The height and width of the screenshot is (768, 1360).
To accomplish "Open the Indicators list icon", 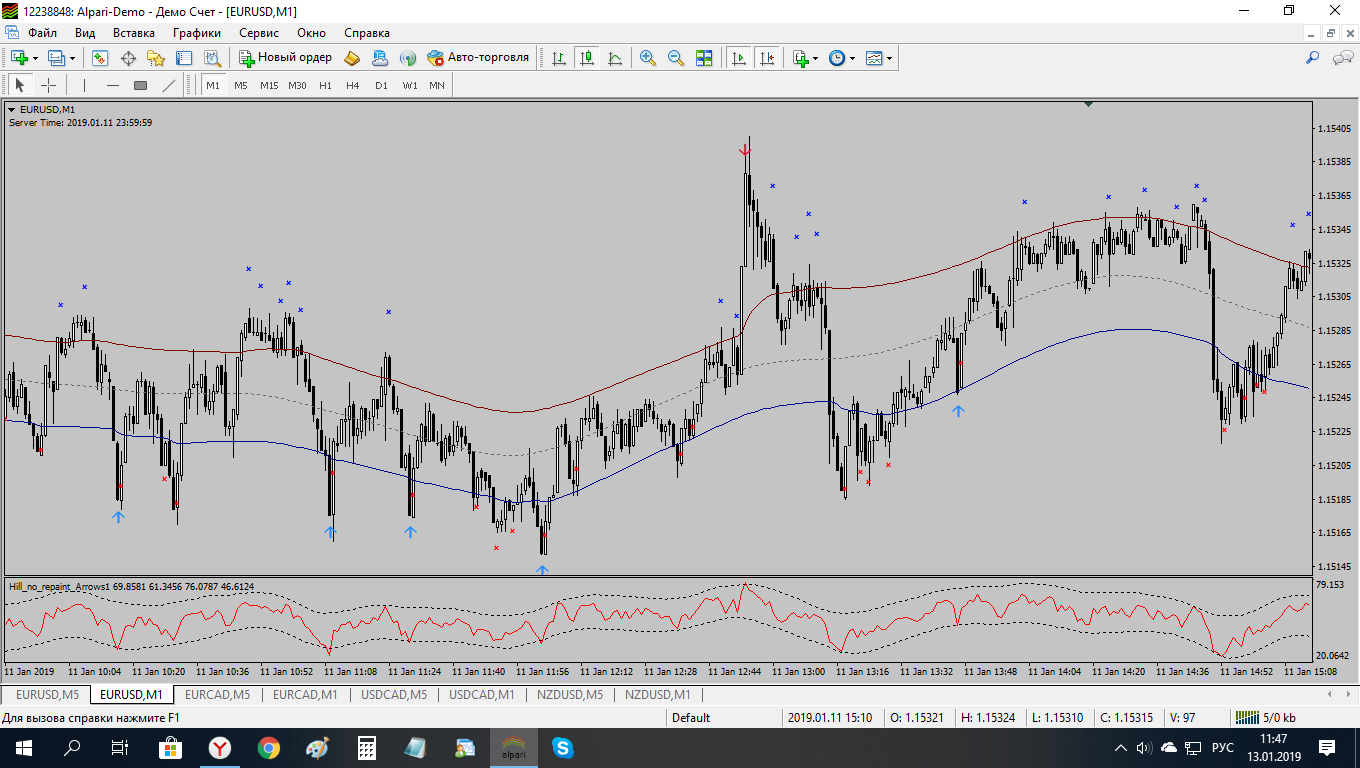I will tap(800, 58).
